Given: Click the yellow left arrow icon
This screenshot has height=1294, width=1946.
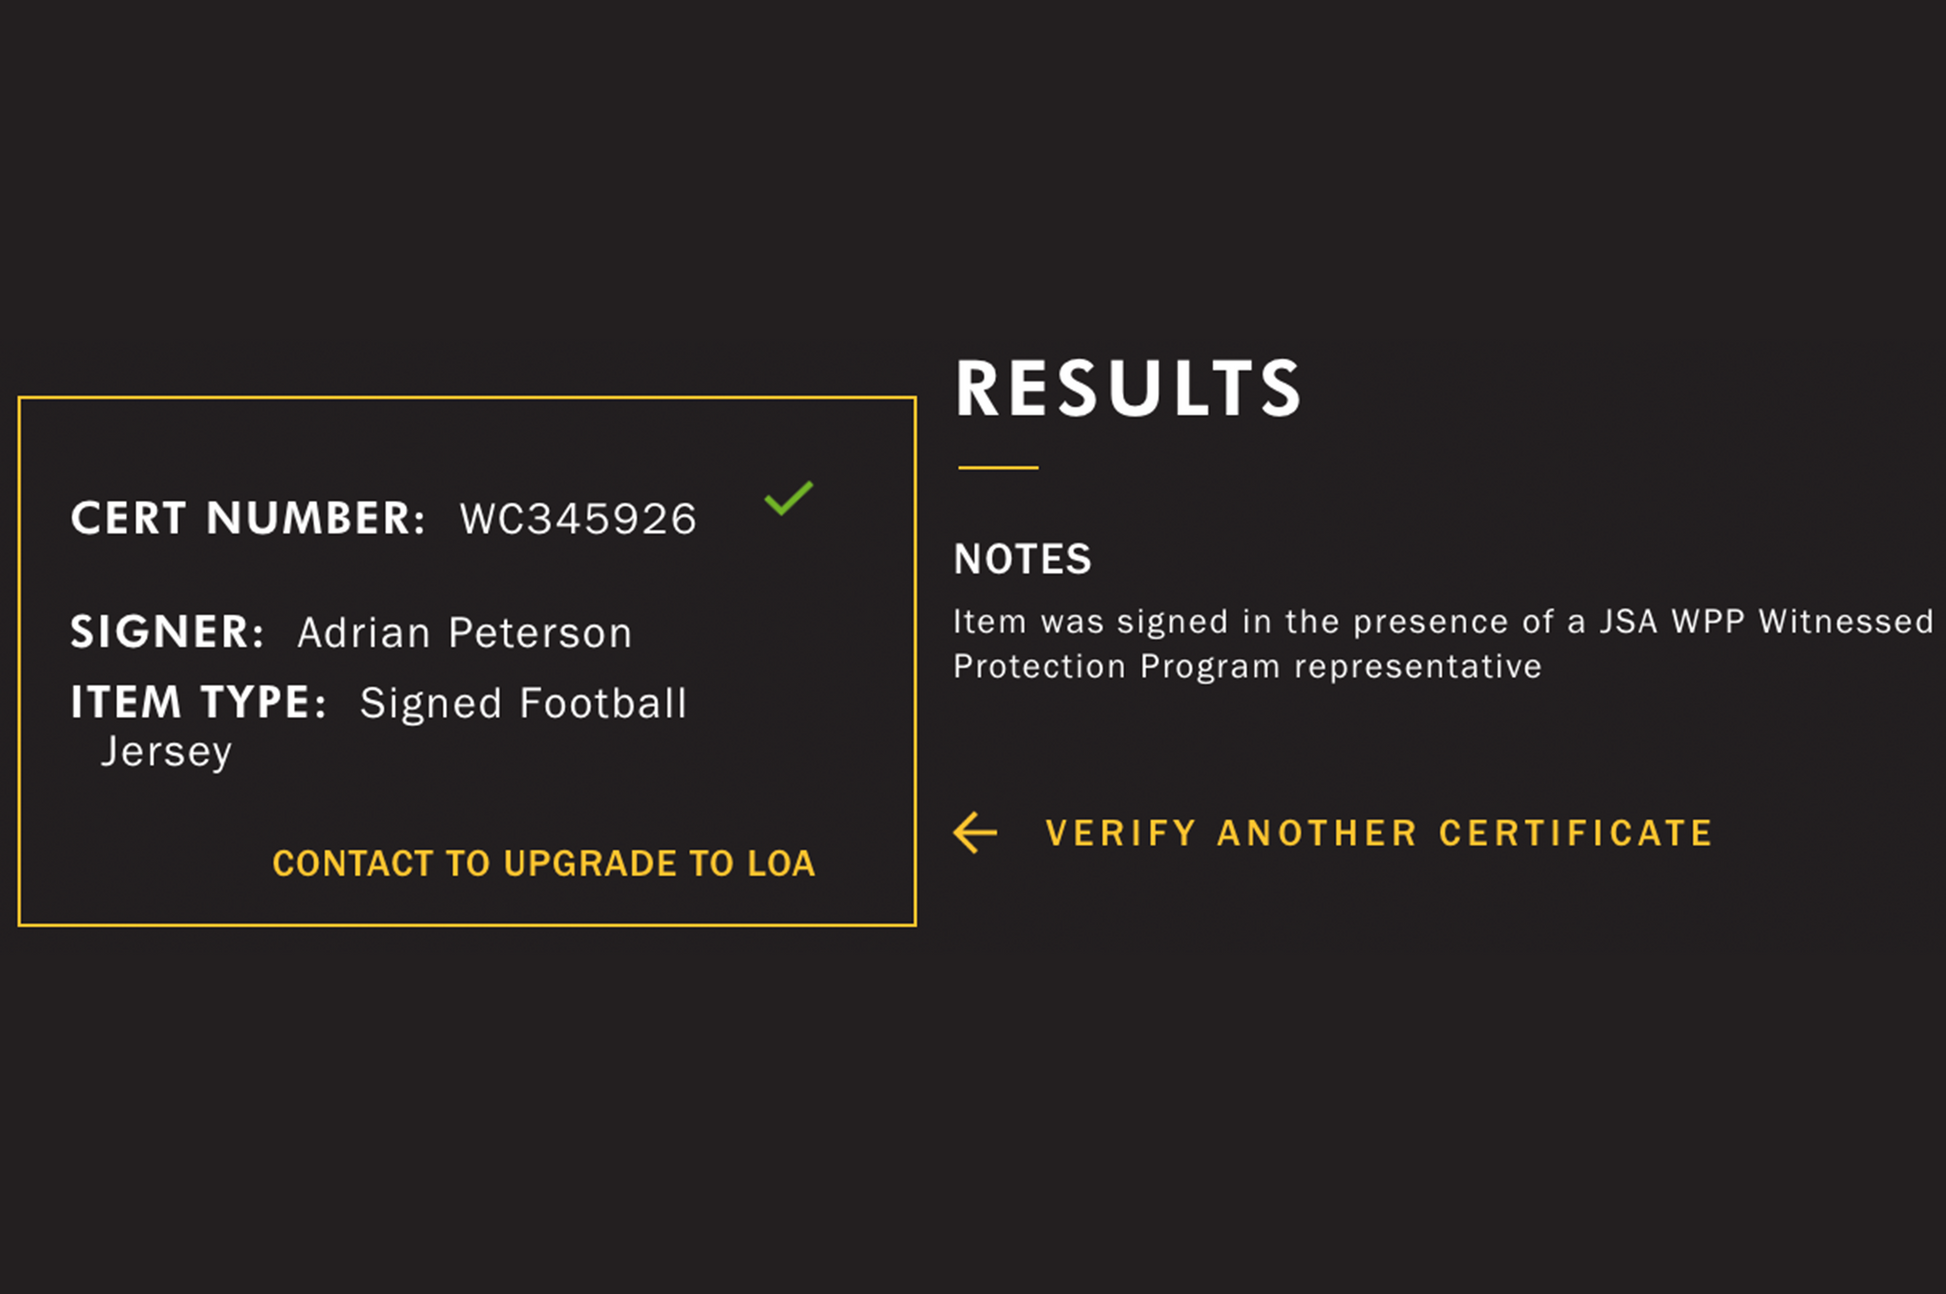Looking at the screenshot, I should (x=975, y=832).
